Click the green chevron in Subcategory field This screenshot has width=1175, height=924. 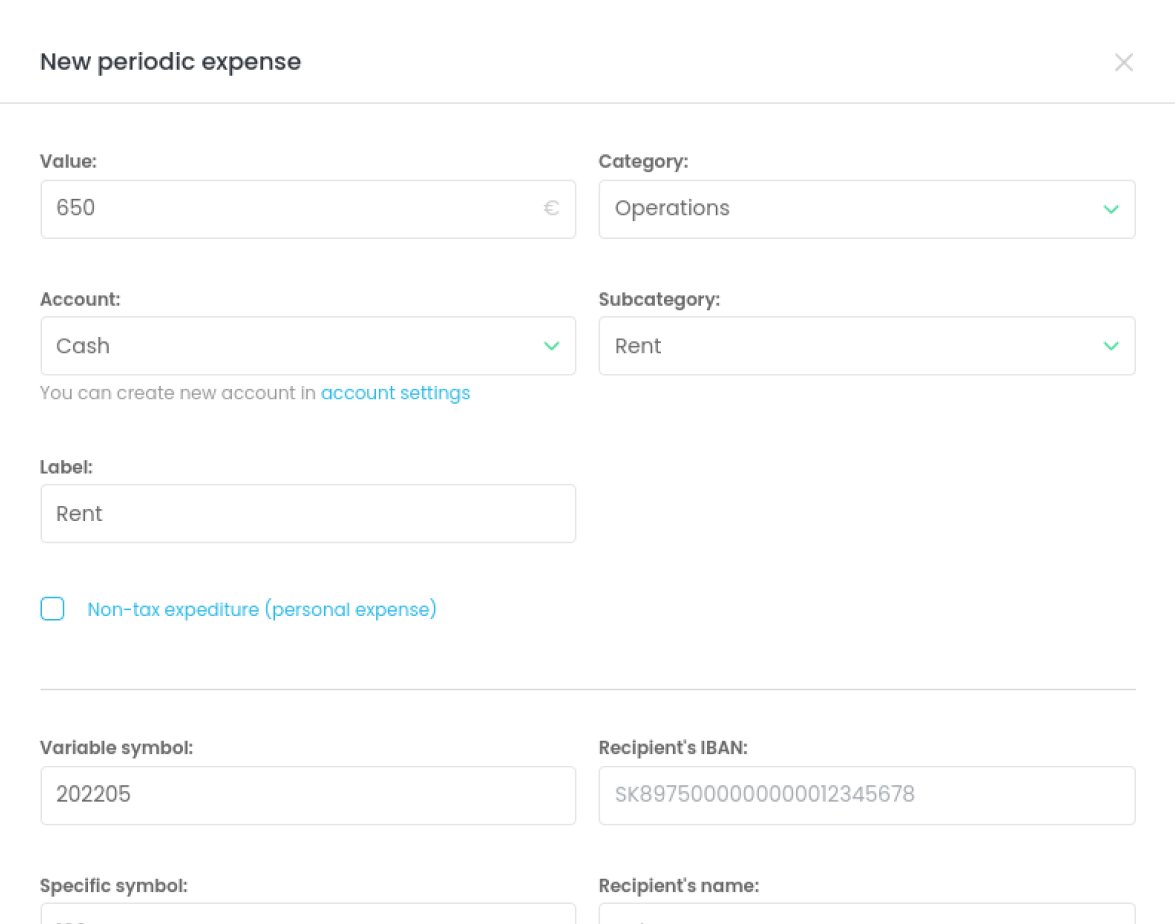coord(1111,346)
